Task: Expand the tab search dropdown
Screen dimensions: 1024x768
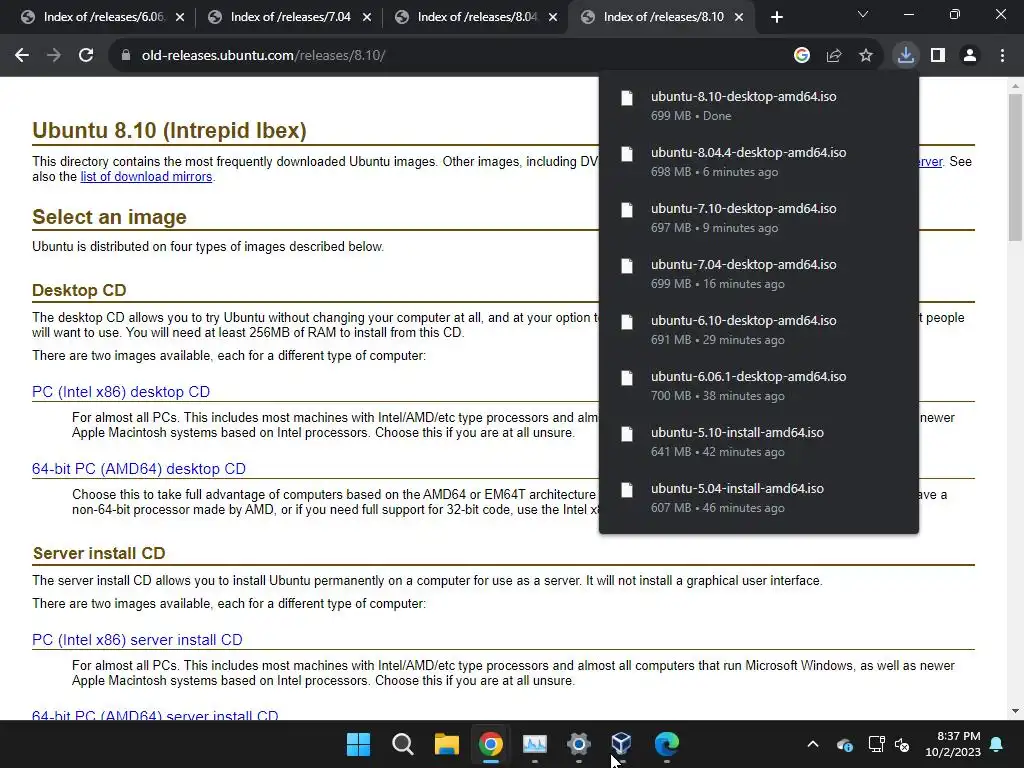Action: tap(863, 14)
